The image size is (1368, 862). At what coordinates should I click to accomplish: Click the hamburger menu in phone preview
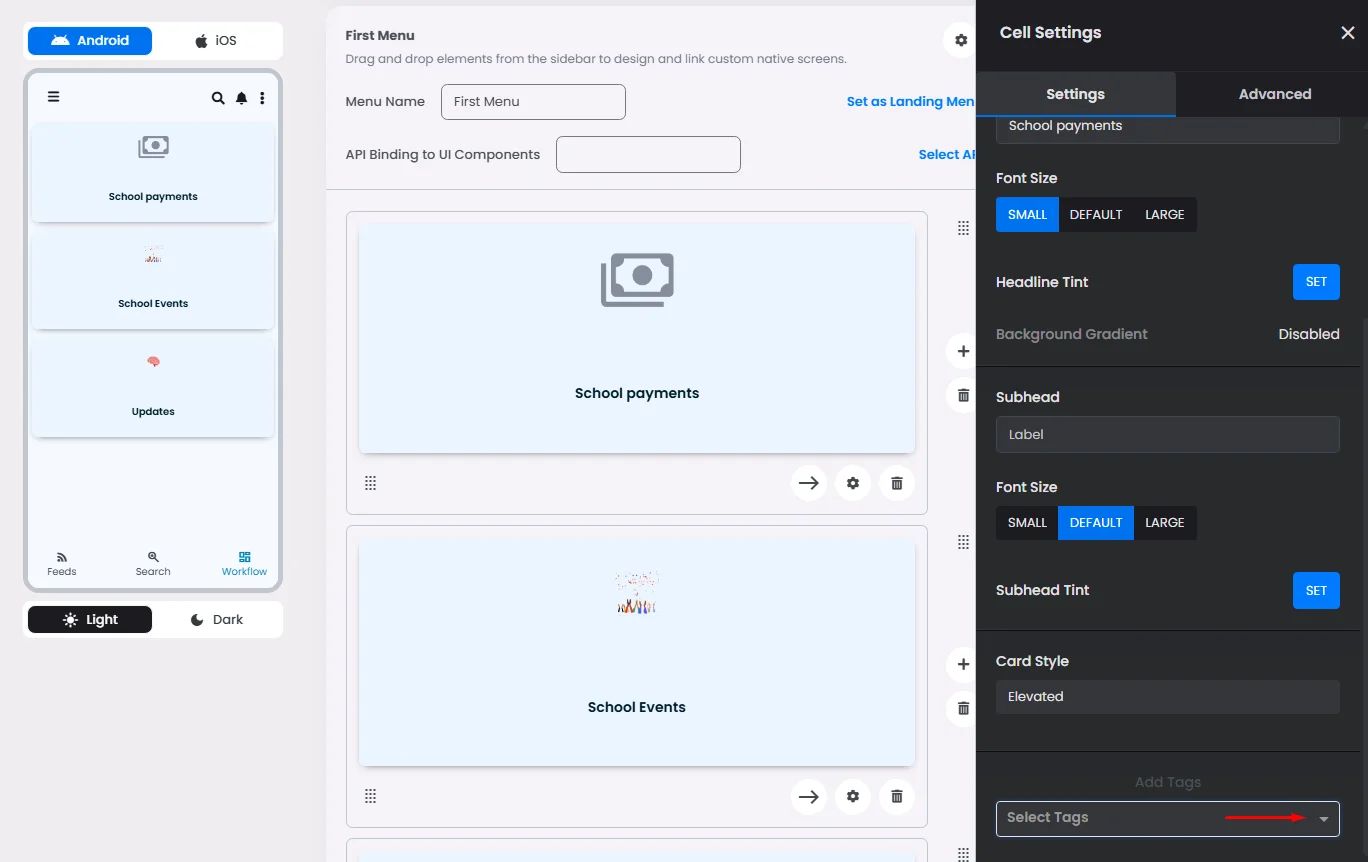(x=54, y=97)
